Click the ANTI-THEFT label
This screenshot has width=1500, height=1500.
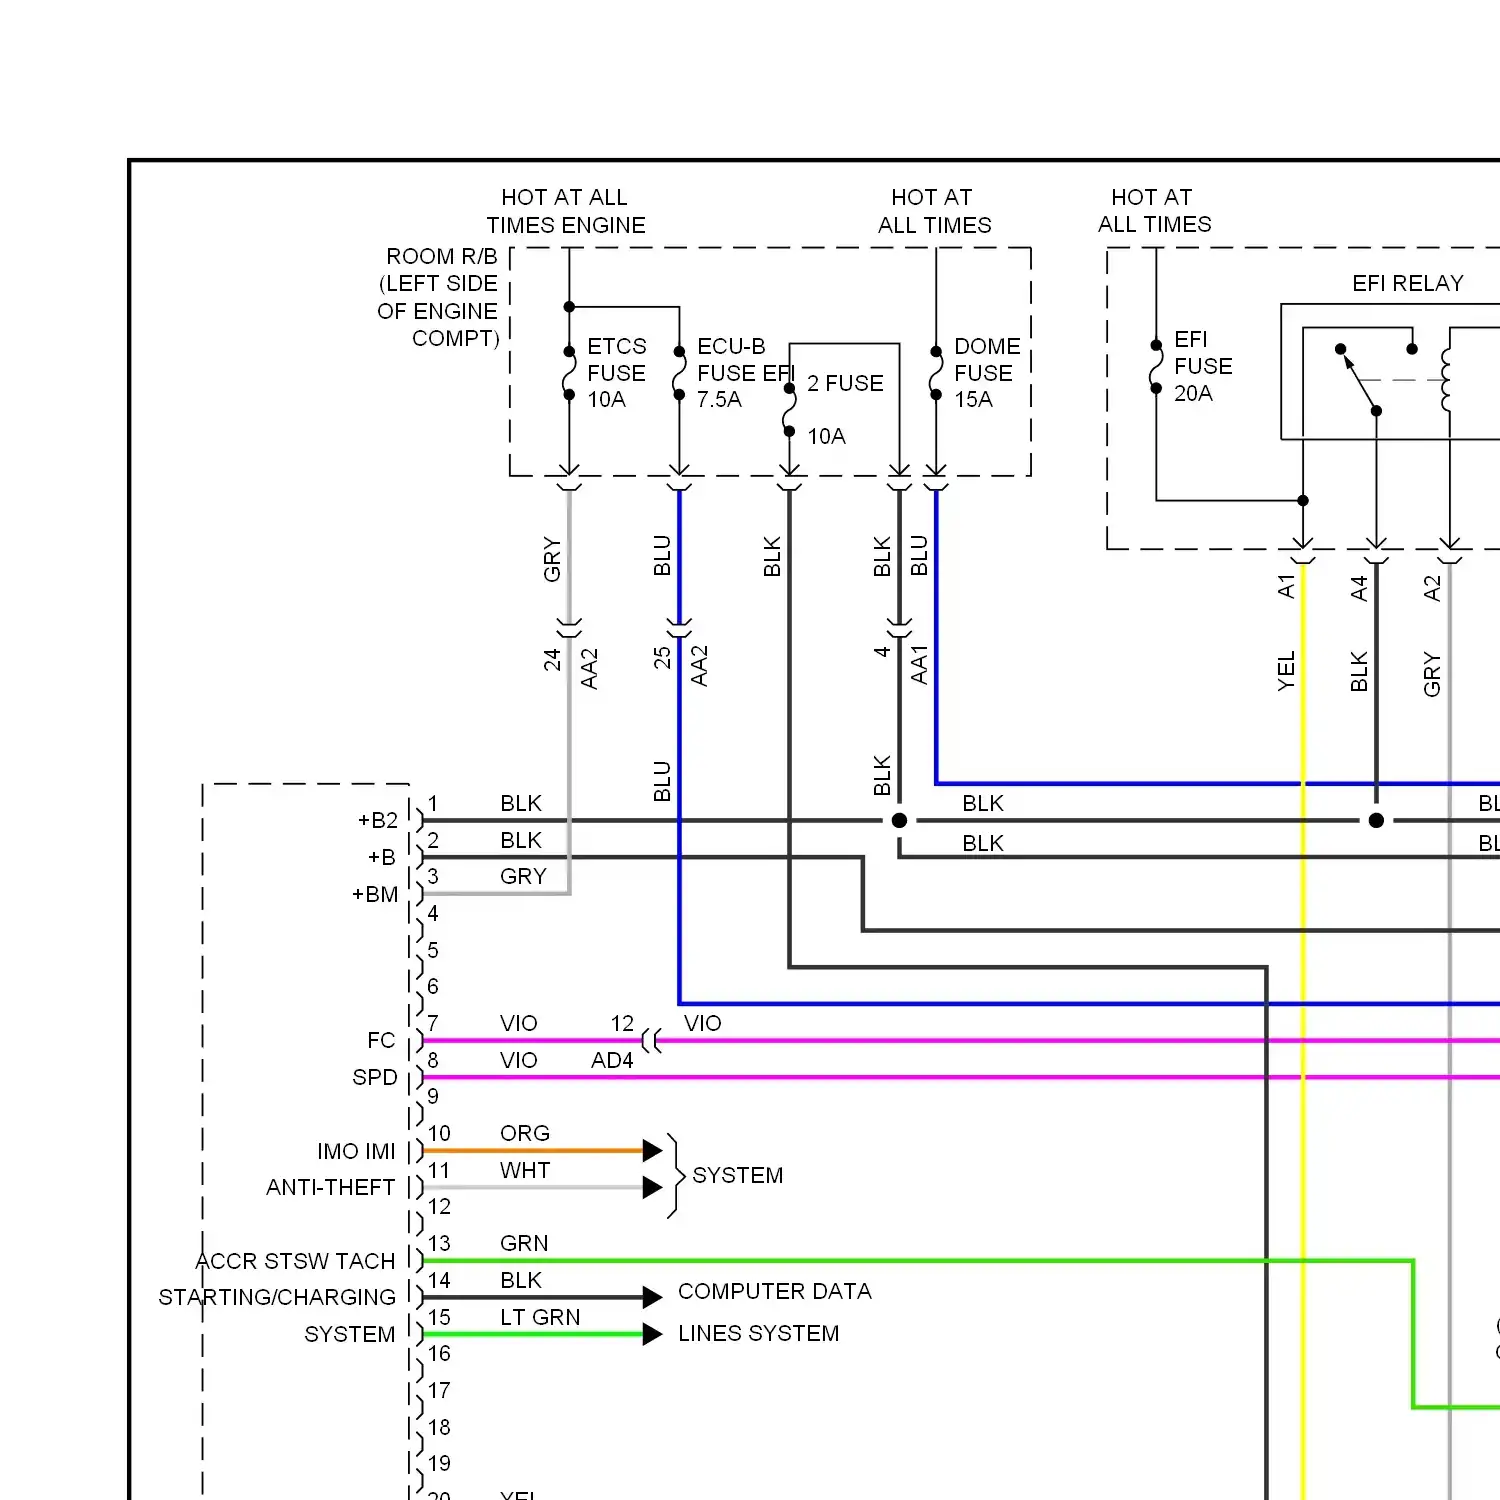click(331, 1187)
